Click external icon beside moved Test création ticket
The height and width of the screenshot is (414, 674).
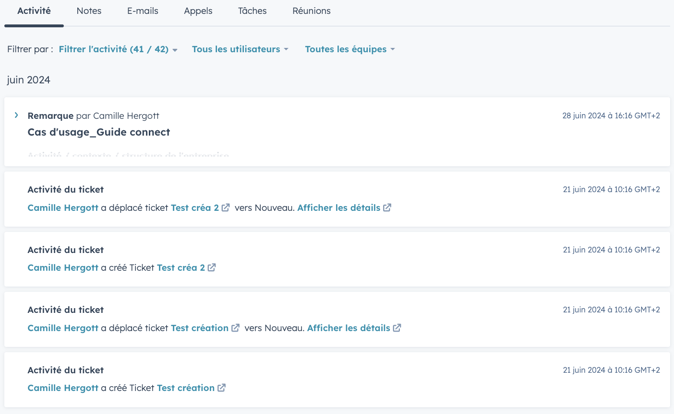tap(236, 328)
